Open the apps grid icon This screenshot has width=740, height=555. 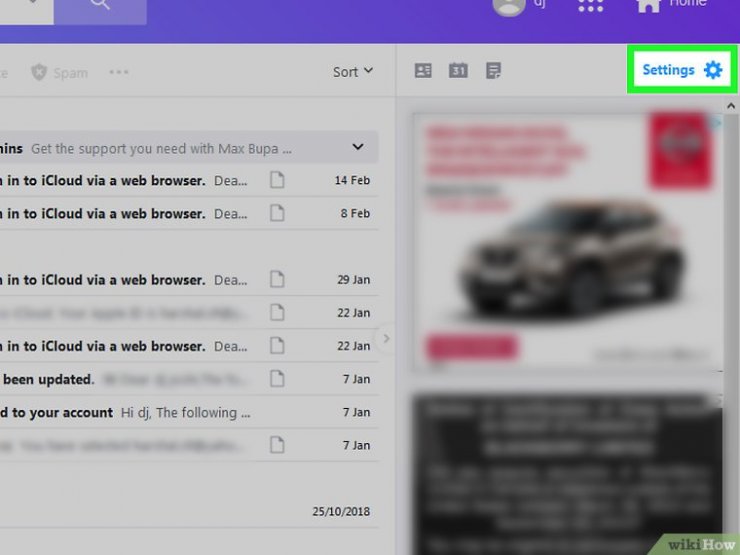590,5
